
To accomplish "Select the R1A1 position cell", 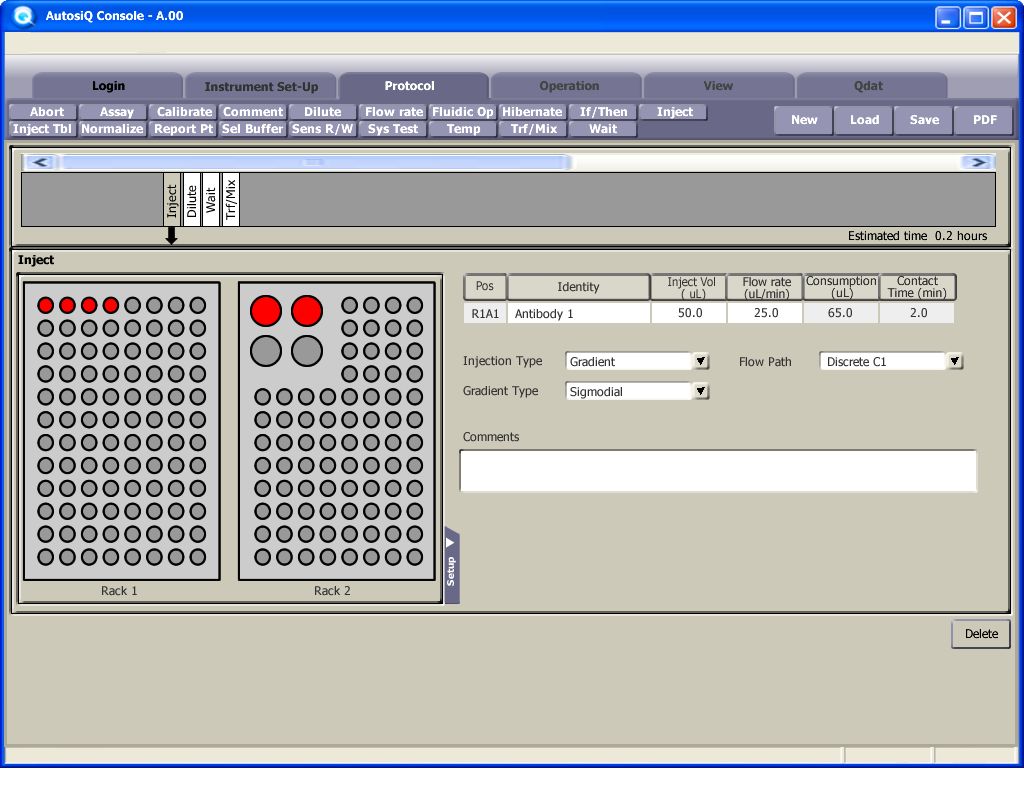I will tap(485, 313).
